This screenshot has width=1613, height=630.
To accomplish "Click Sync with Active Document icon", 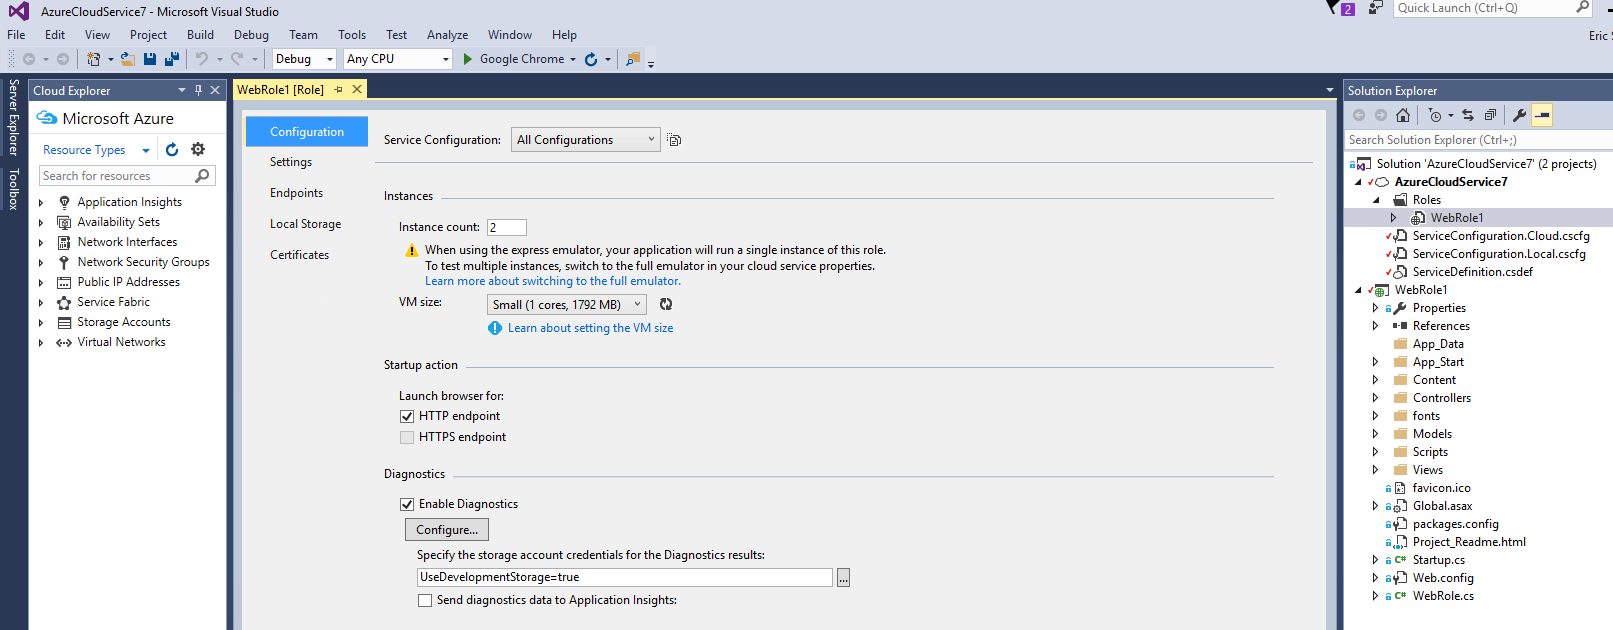I will point(1467,115).
